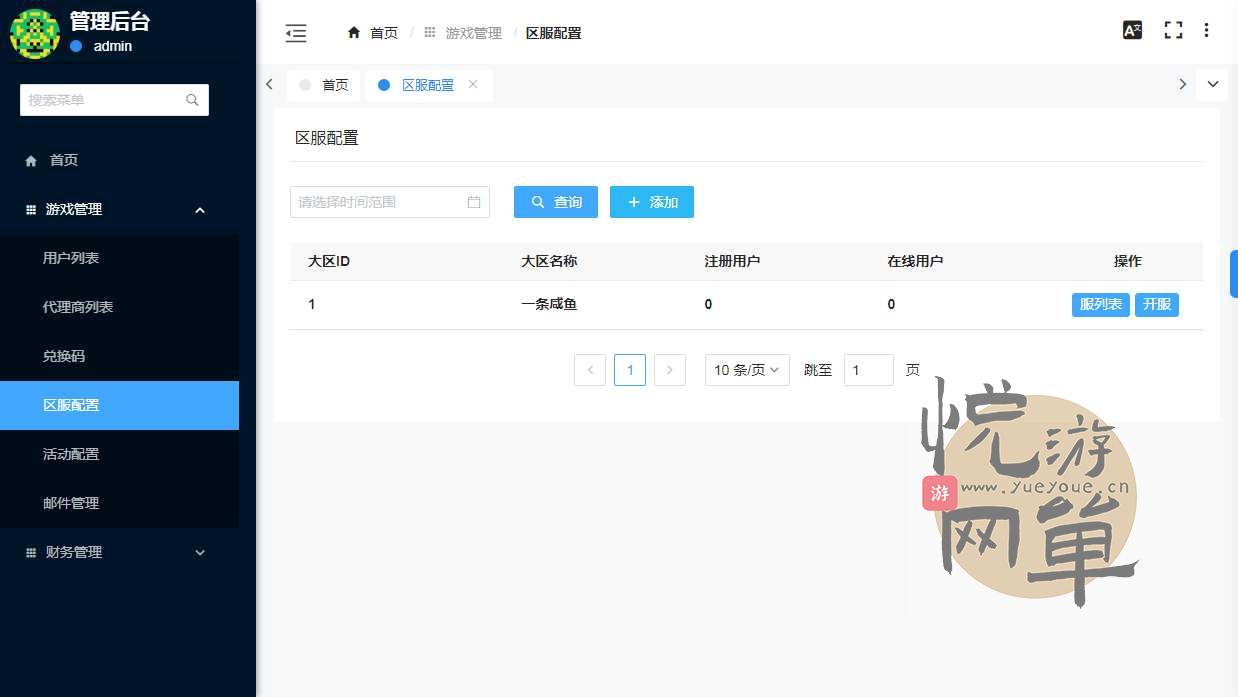Click the 查询 button

tap(555, 202)
